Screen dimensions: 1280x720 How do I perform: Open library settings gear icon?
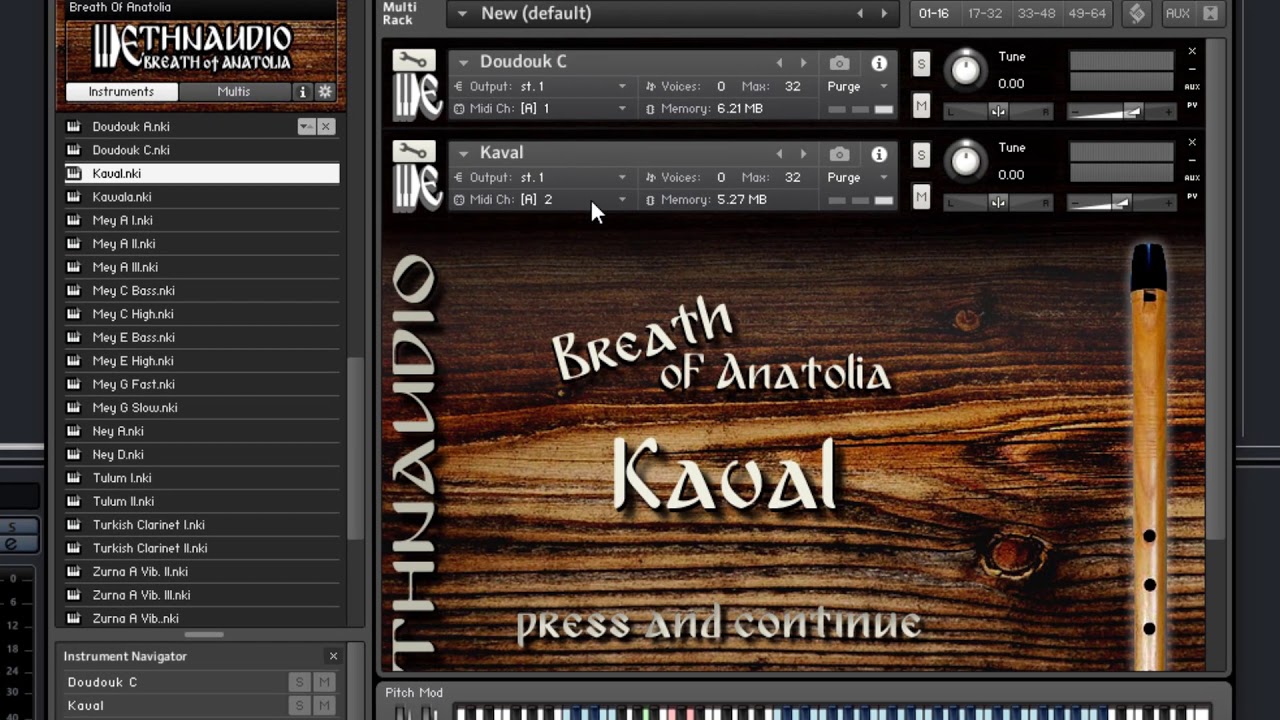pos(325,92)
